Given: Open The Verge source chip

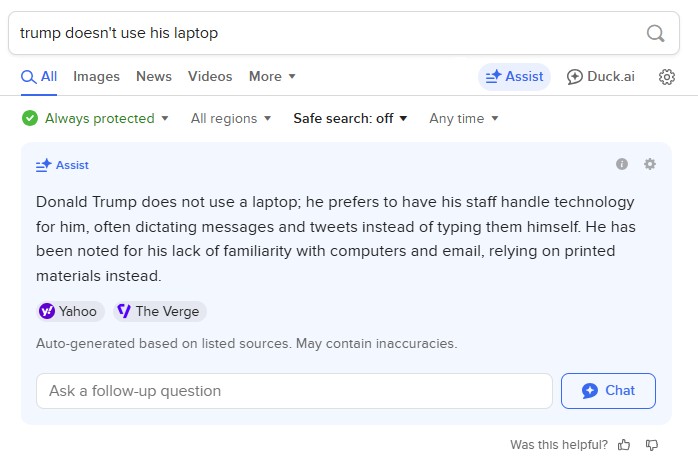Looking at the screenshot, I should pos(160,311).
